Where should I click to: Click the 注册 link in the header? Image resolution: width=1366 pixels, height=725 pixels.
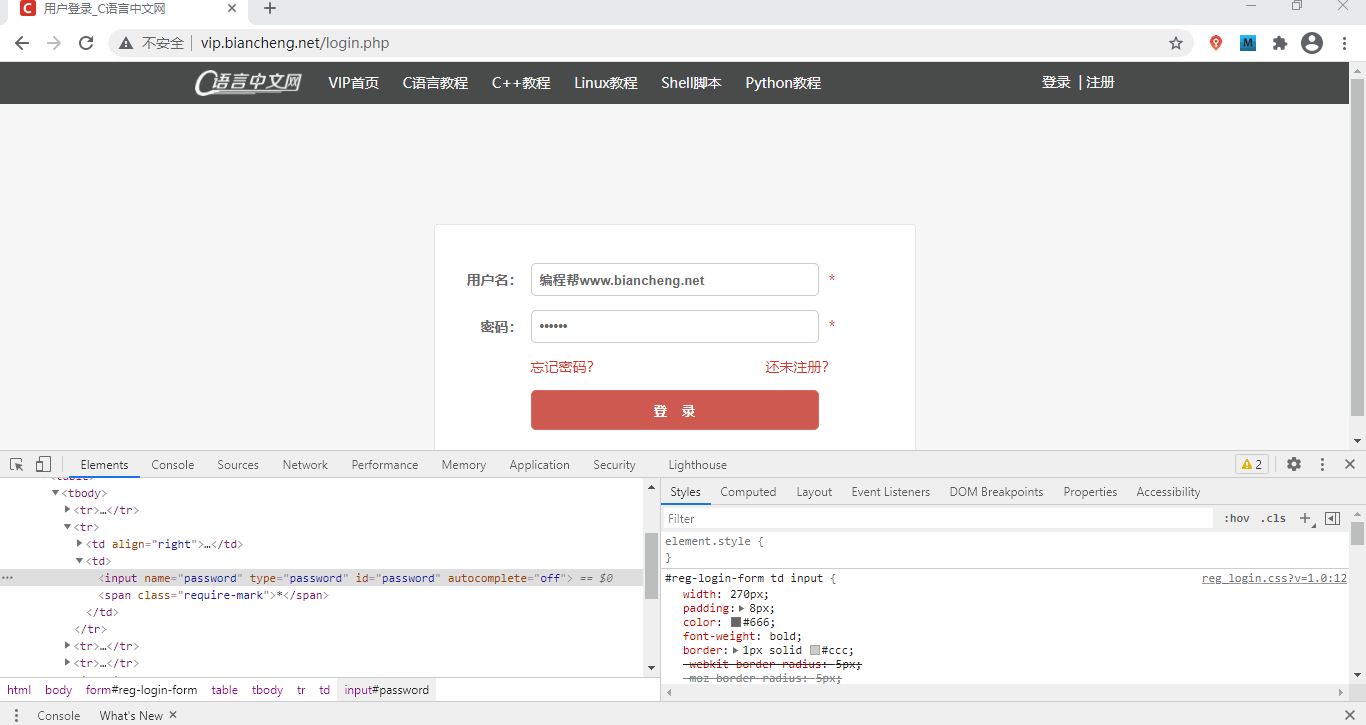pyautogui.click(x=1100, y=82)
